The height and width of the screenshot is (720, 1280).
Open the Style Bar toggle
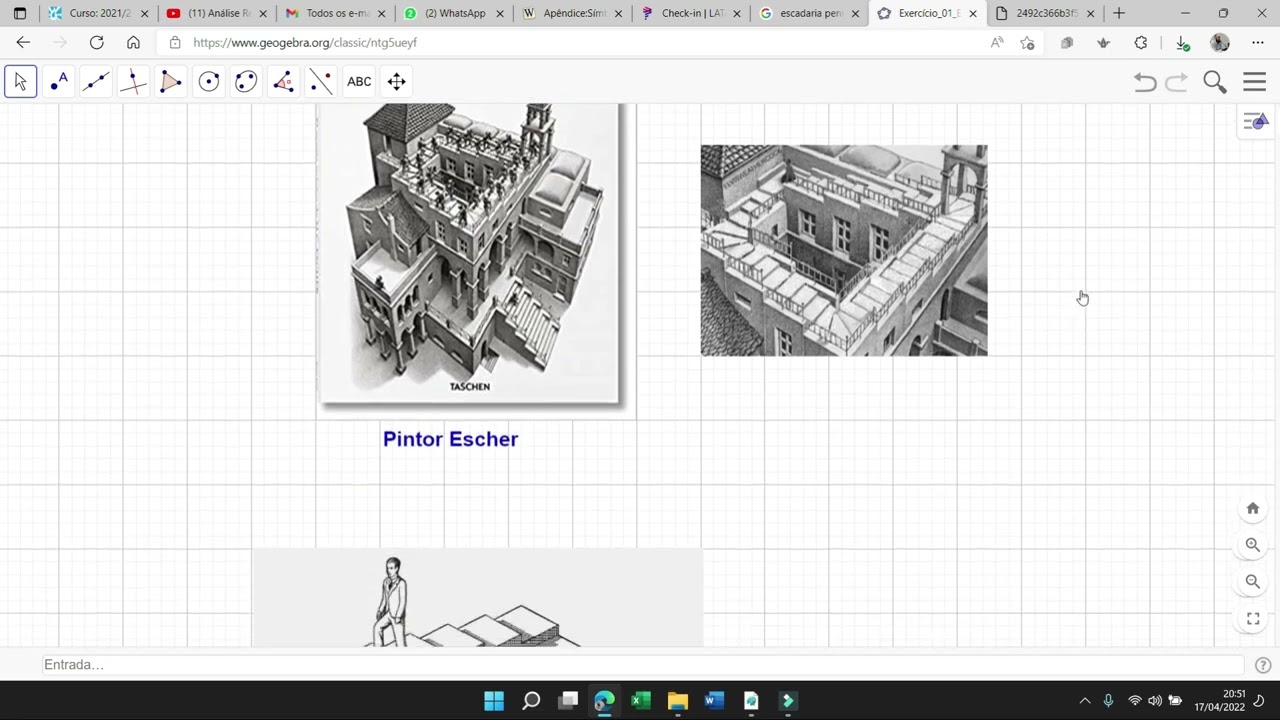pos(1255,122)
